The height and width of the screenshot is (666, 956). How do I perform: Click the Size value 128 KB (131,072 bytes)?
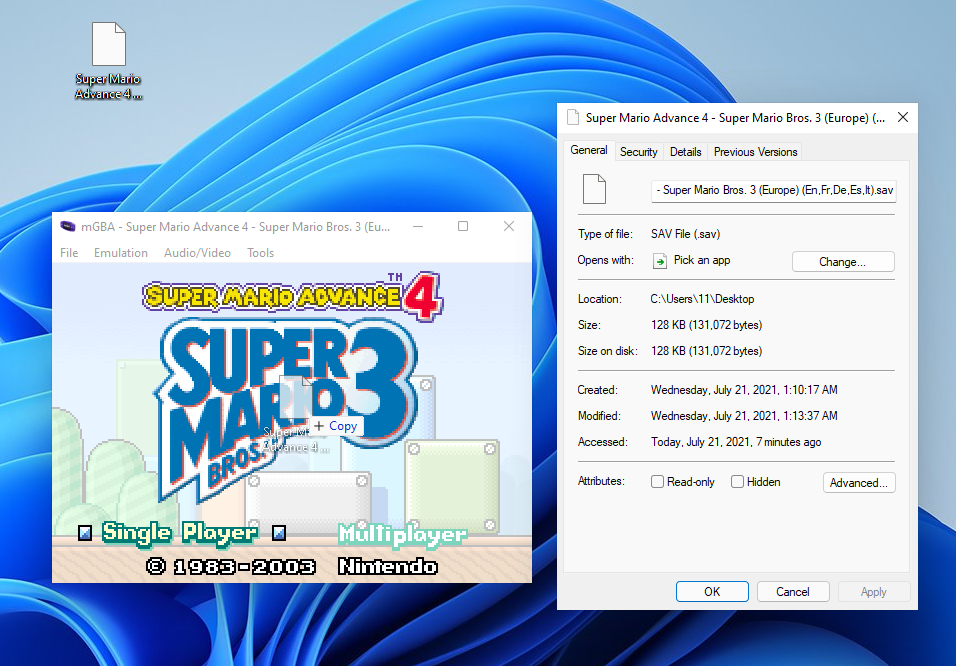point(707,325)
